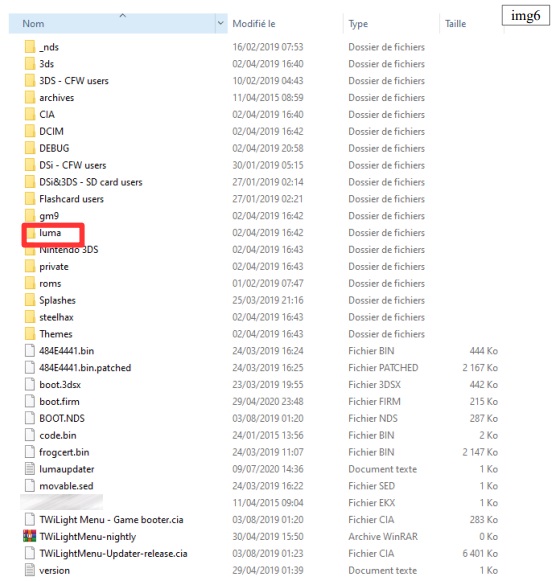The image size is (553, 581).
Task: Select the luma folder icon
Action: (30, 233)
